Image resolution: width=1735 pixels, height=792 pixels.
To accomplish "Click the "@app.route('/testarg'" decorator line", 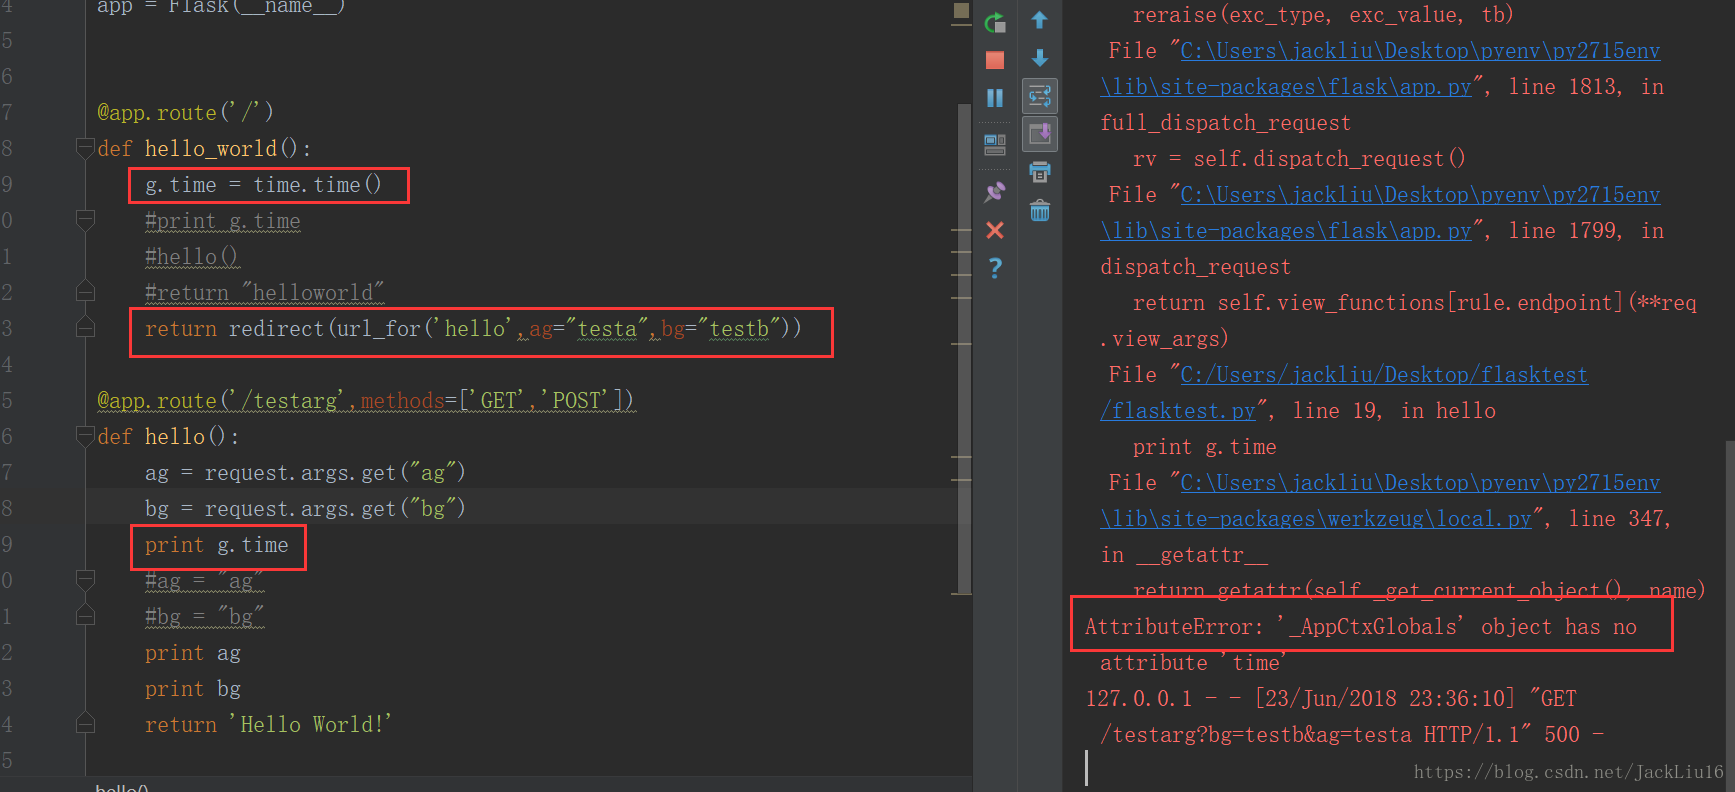I will (x=366, y=401).
